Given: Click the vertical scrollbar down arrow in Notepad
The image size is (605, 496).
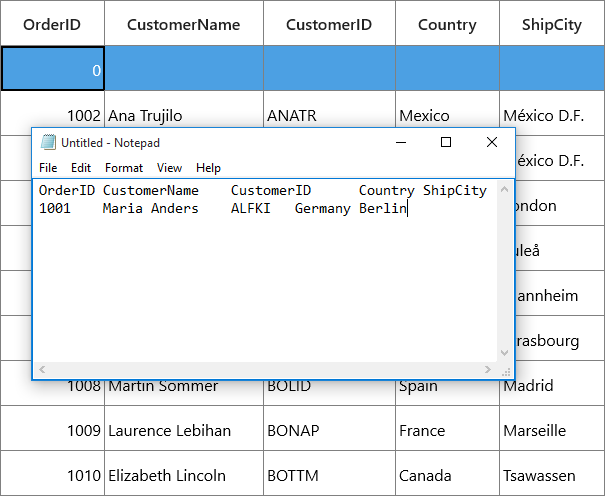Looking at the screenshot, I should pos(504,353).
